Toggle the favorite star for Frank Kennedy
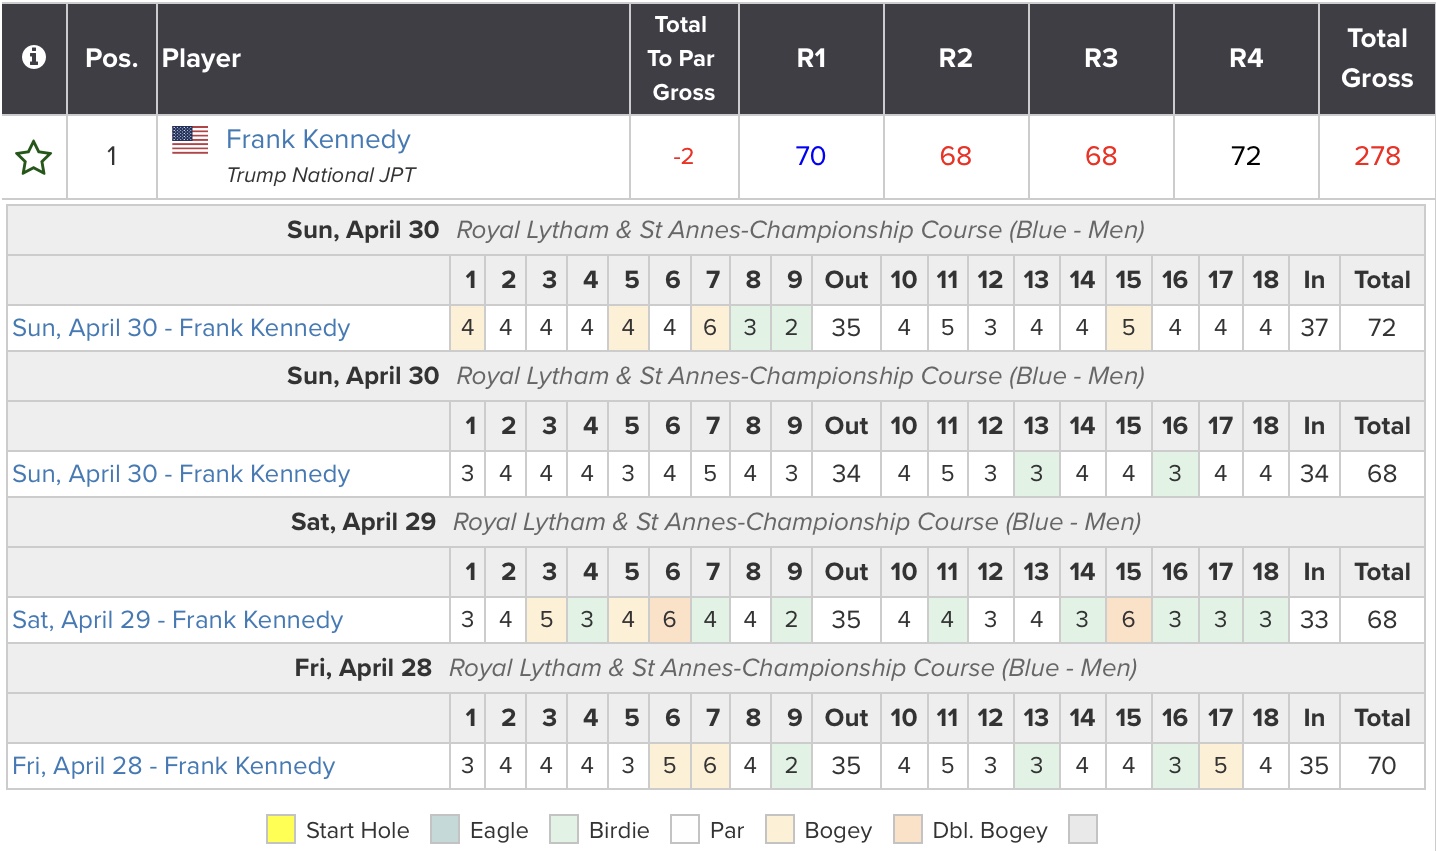 click(x=34, y=157)
